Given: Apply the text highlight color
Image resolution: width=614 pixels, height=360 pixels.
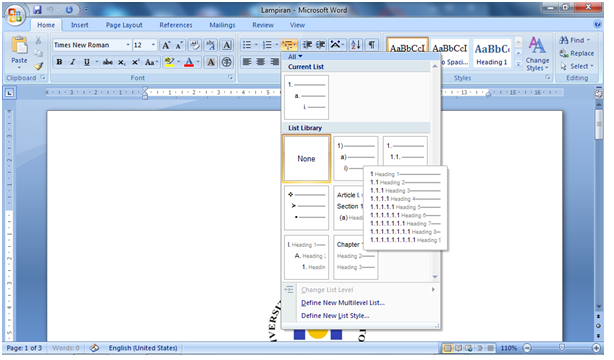Looking at the screenshot, I should (169, 62).
